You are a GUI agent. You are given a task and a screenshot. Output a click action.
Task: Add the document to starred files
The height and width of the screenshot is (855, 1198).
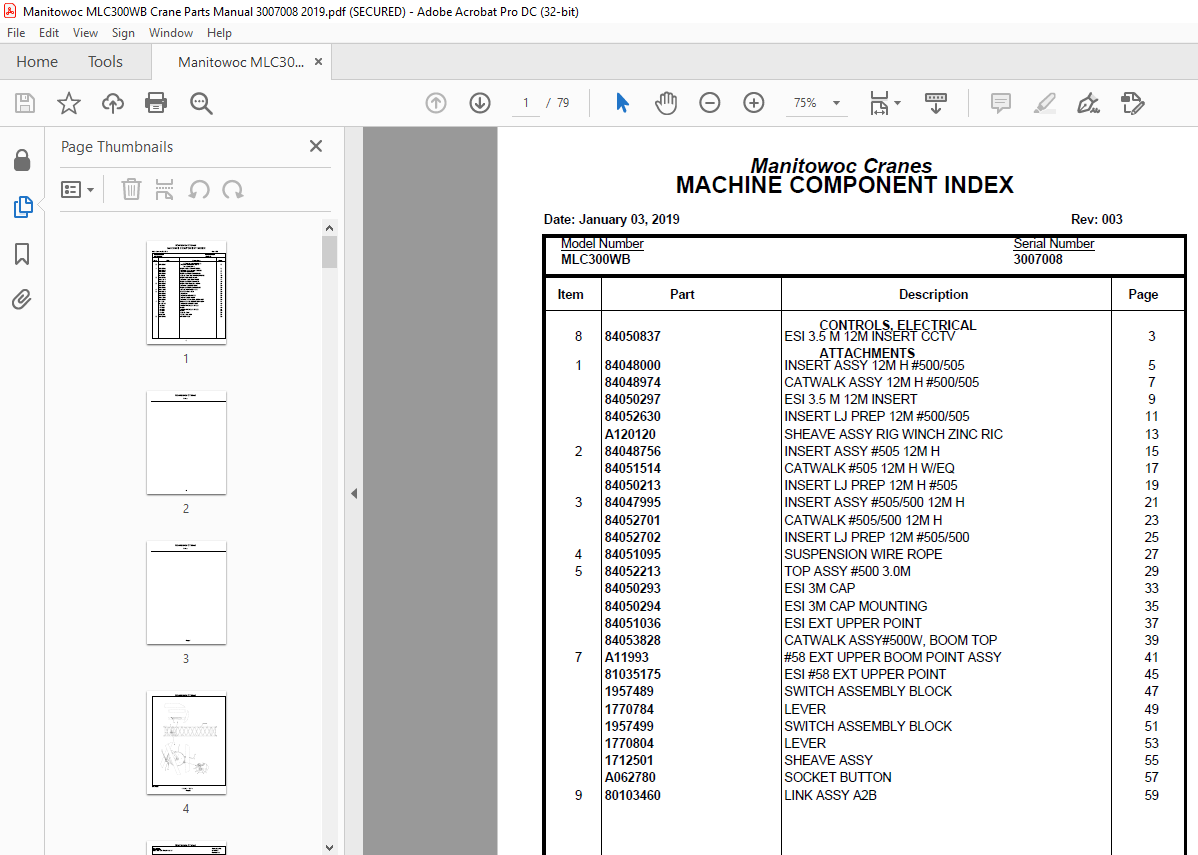tap(69, 103)
